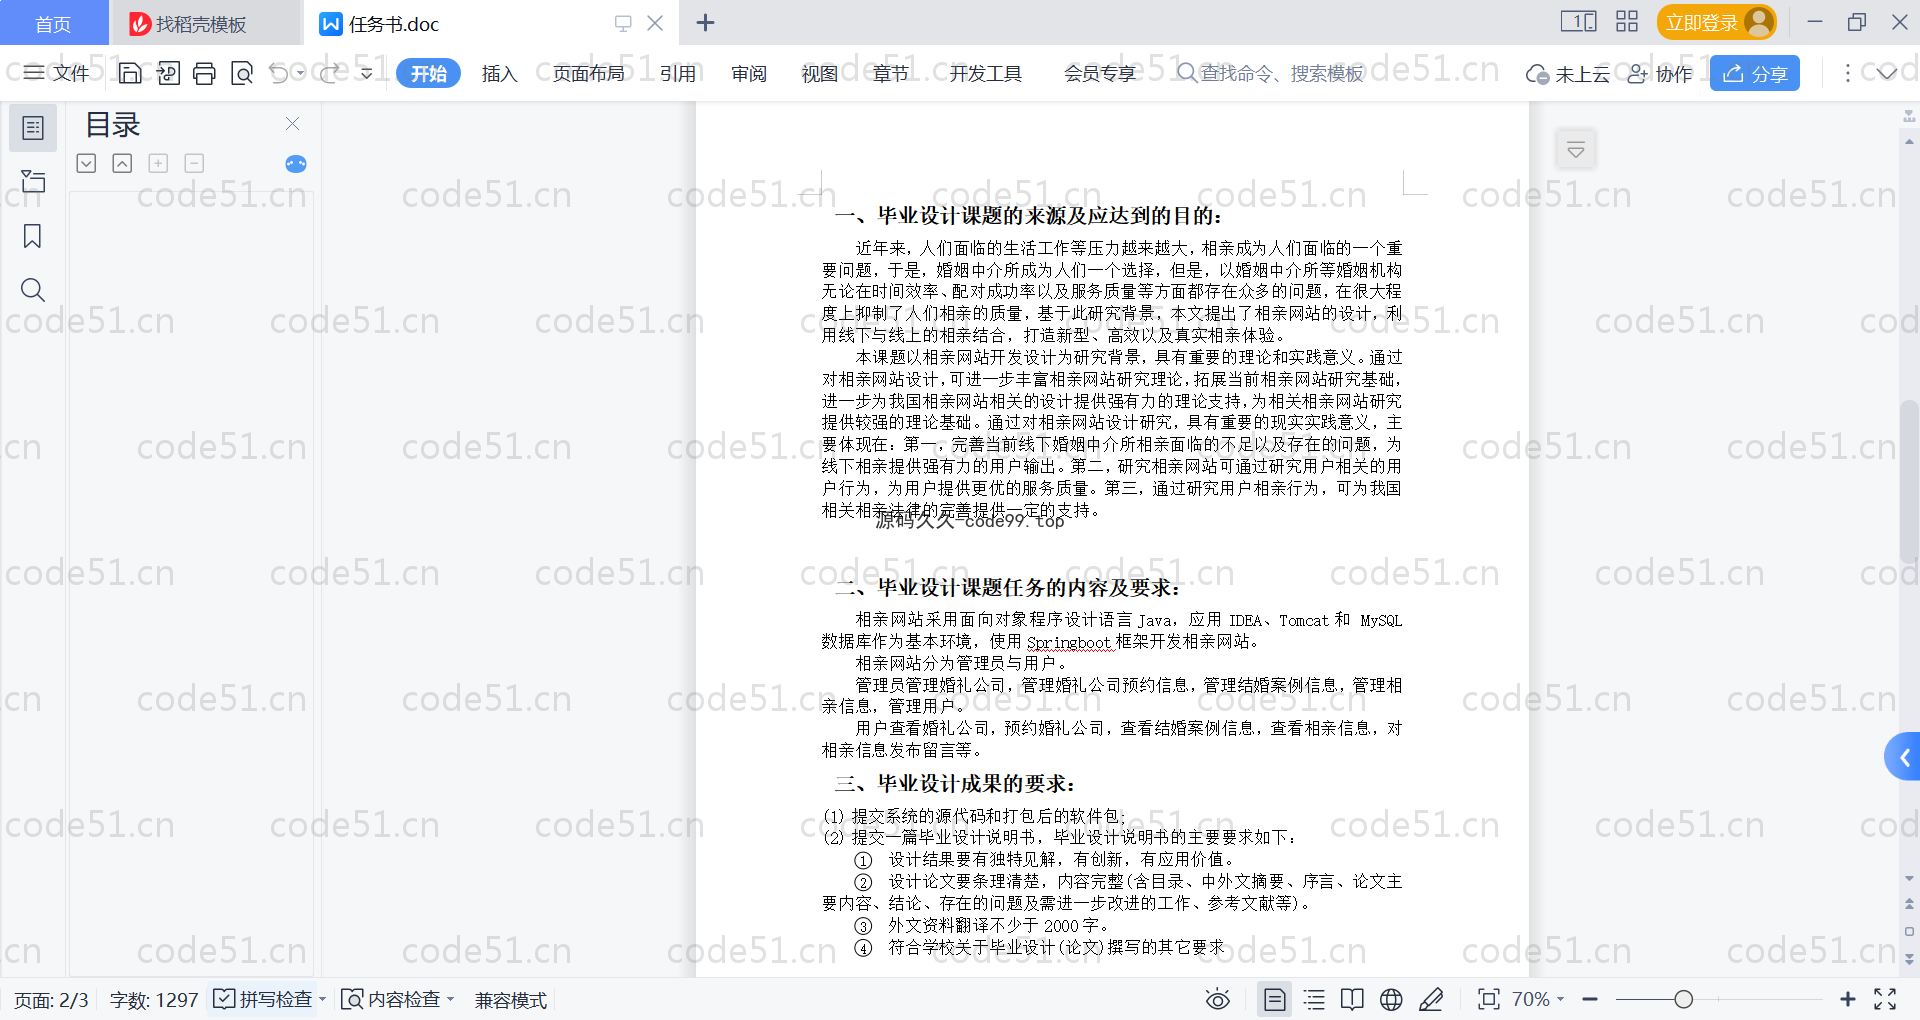Click the promote heading plus icon in 目录 panel
Image resolution: width=1920 pixels, height=1020 pixels.
[158, 163]
